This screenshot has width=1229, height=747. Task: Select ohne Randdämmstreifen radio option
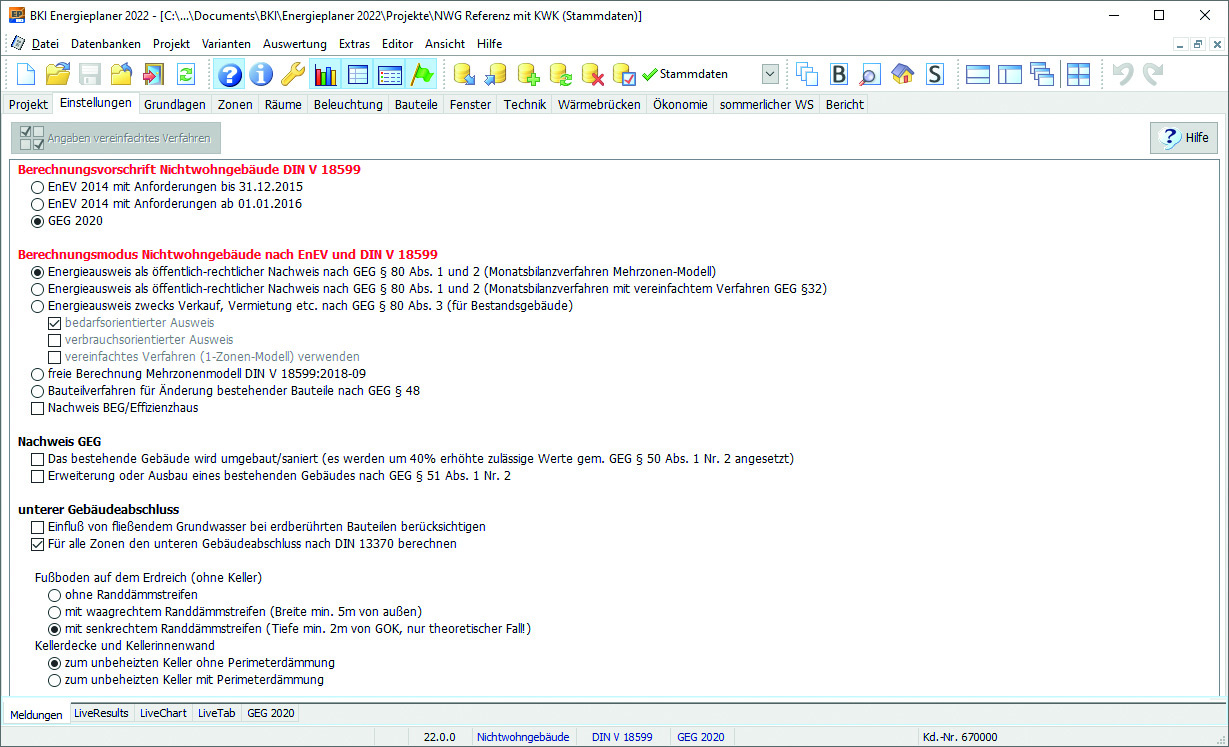click(55, 595)
